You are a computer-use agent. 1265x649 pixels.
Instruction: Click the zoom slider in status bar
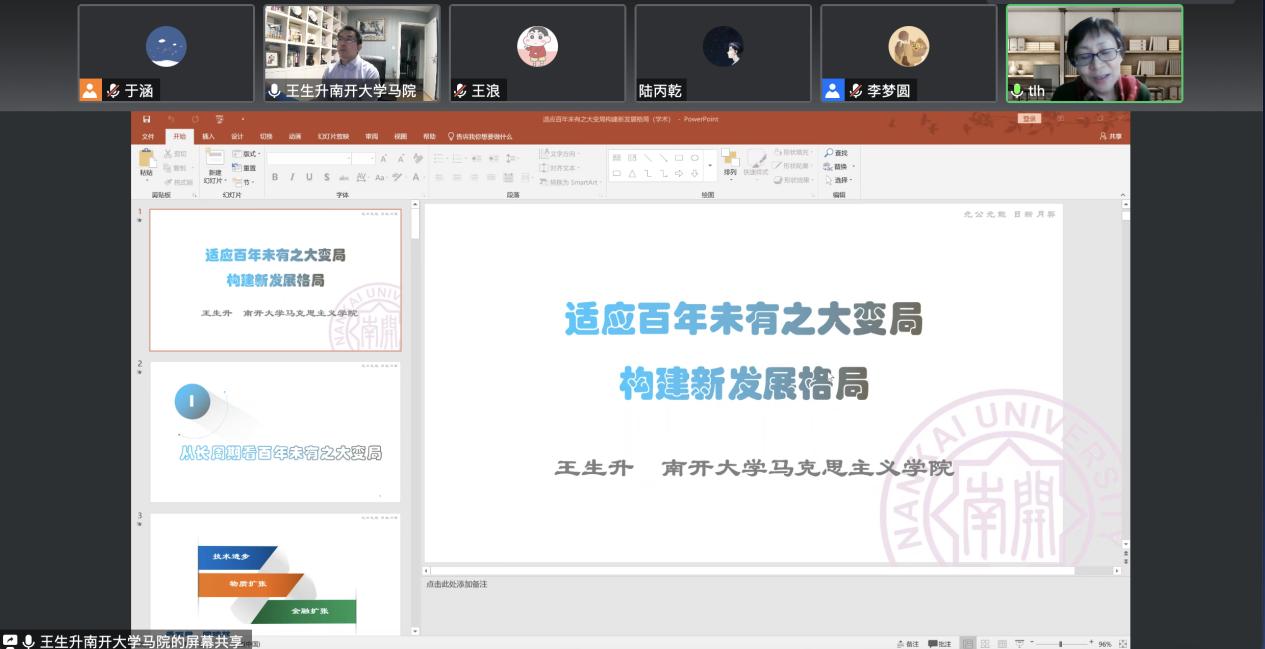click(x=1061, y=644)
